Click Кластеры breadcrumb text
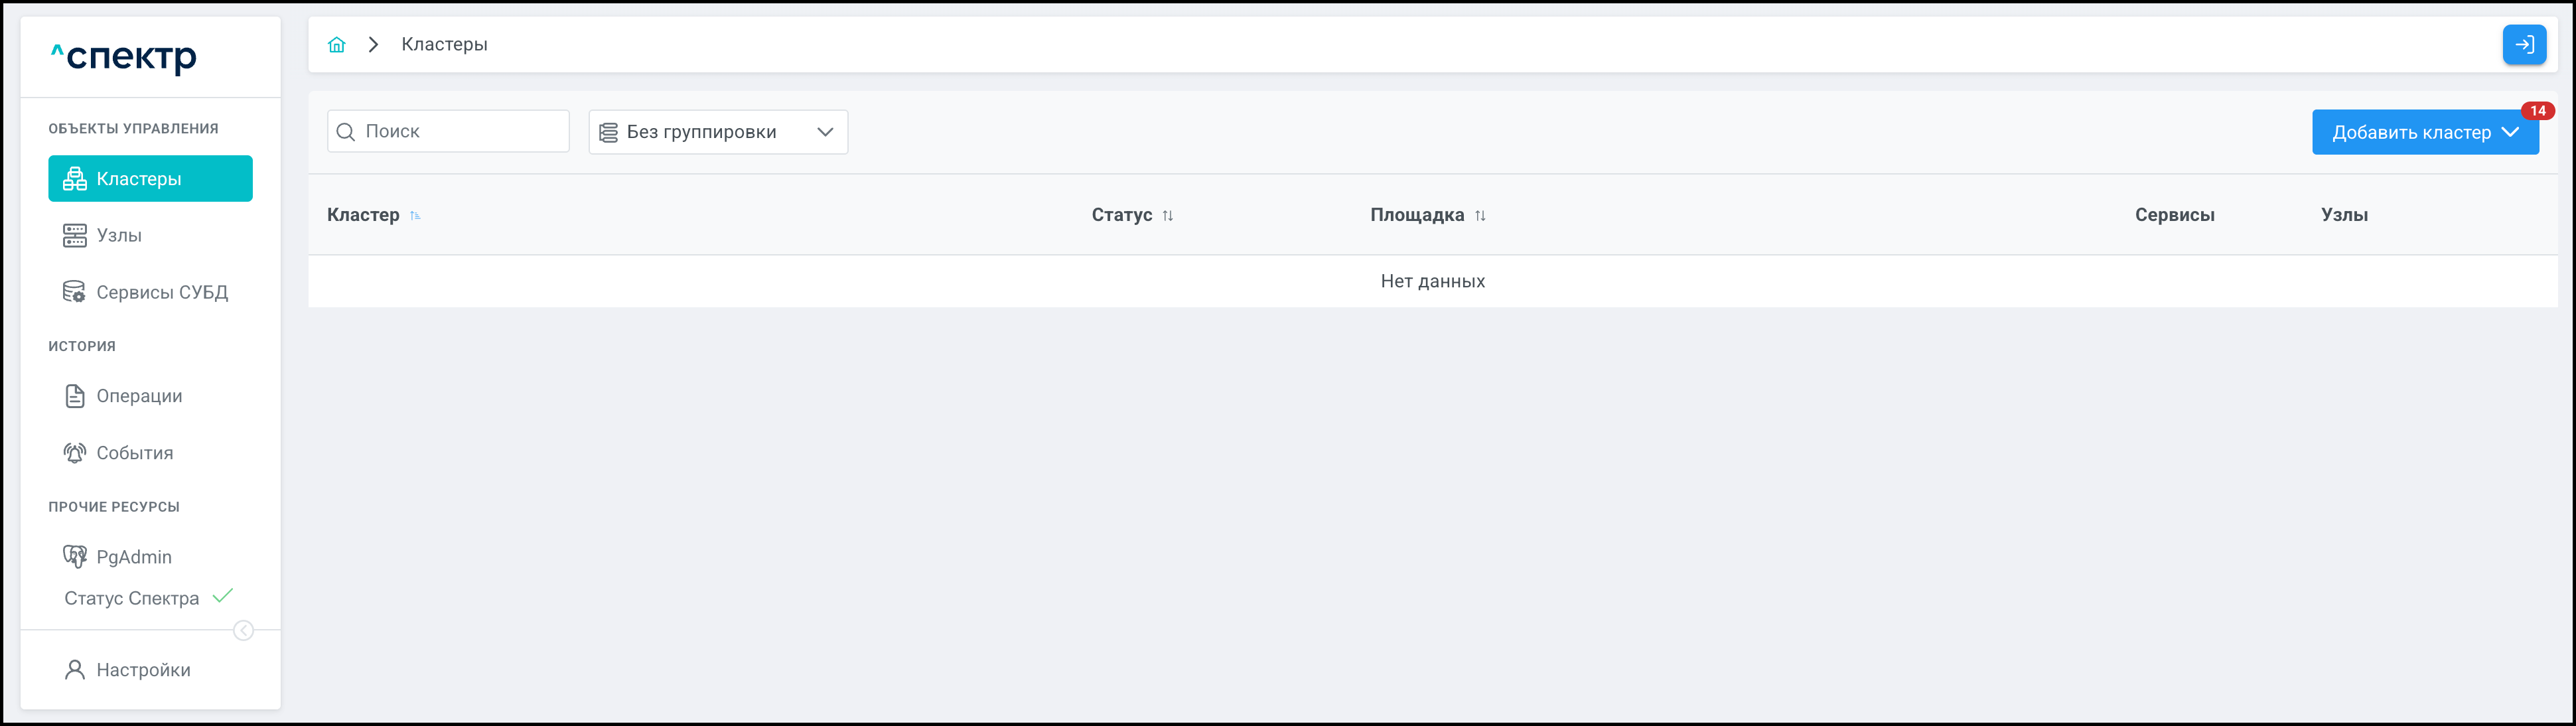This screenshot has width=2576, height=726. (444, 45)
